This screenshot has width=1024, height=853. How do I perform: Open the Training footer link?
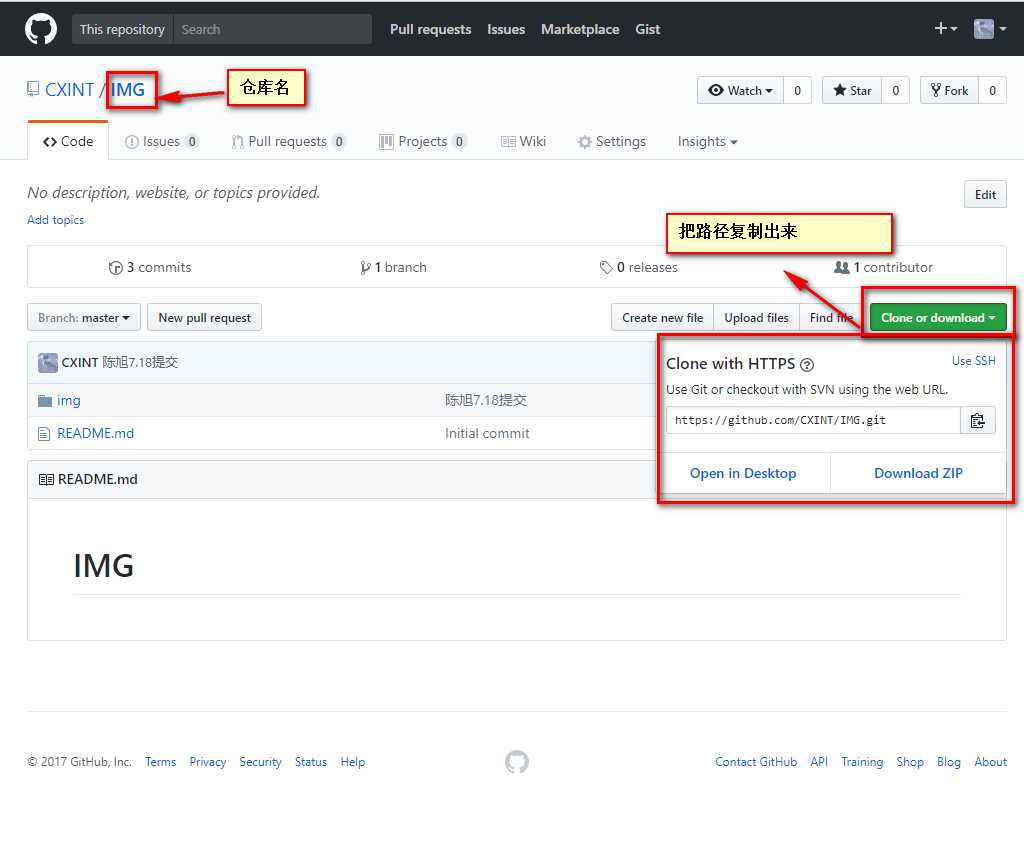pyautogui.click(x=862, y=762)
